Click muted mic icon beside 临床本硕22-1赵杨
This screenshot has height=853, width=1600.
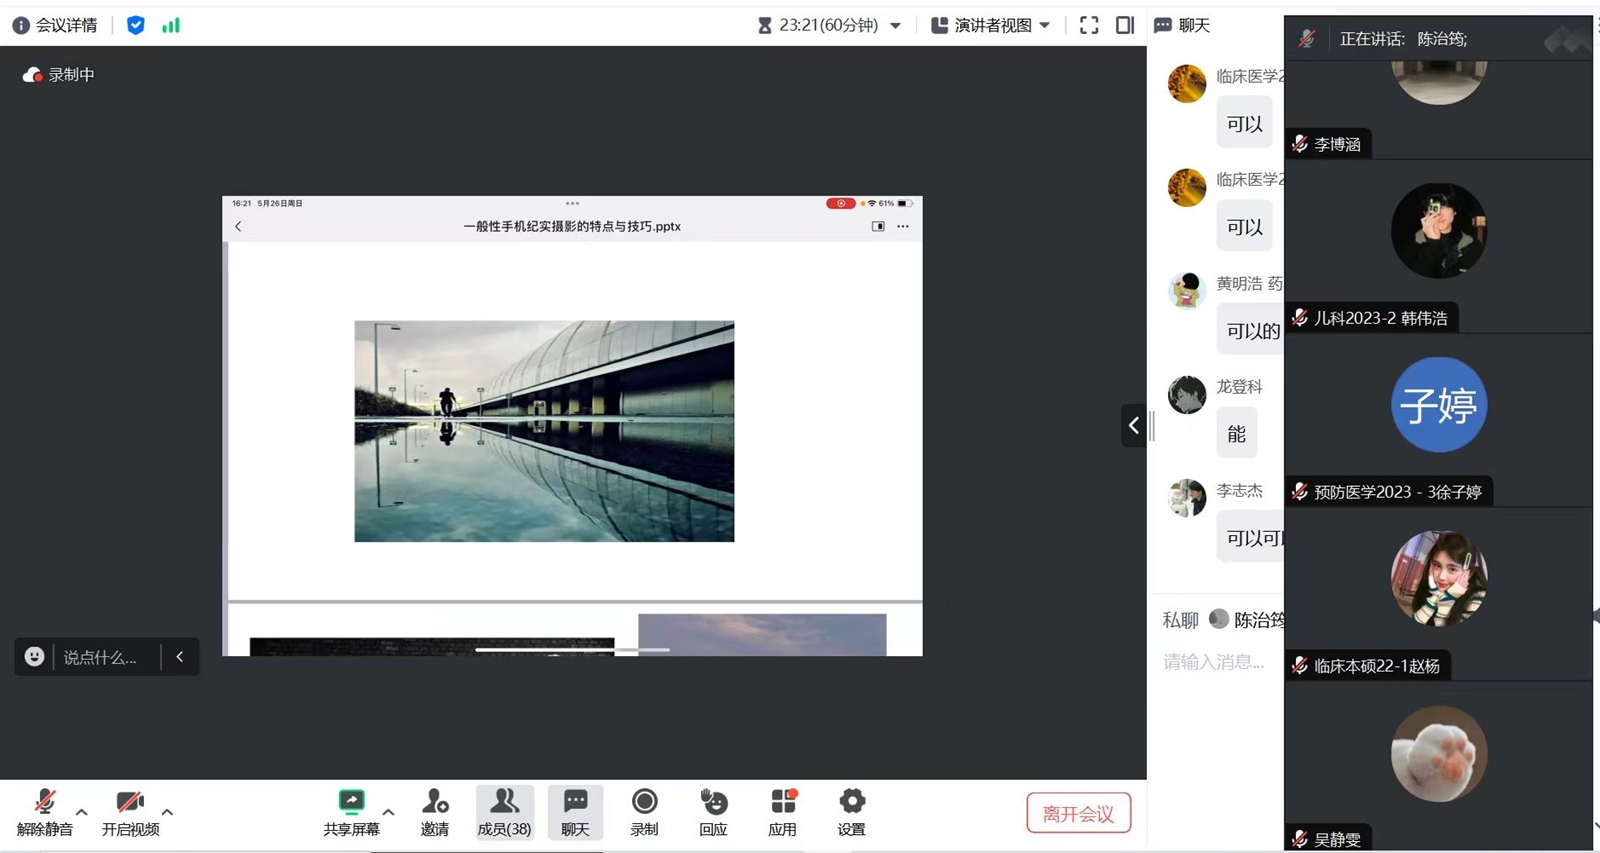coord(1300,666)
